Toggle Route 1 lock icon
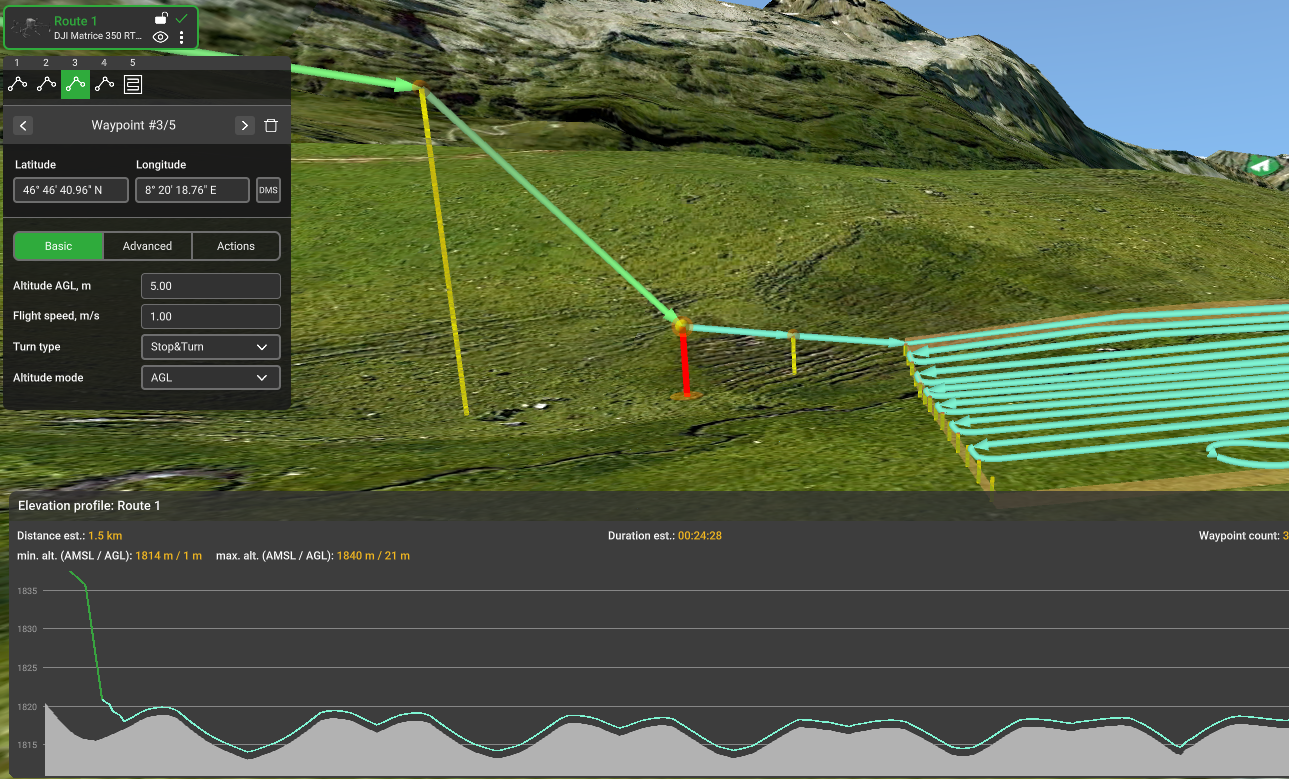This screenshot has width=1289, height=779. [x=161, y=18]
